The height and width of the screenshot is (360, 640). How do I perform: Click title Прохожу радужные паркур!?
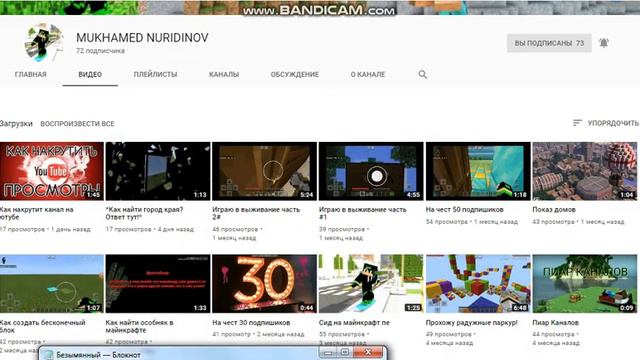point(471,322)
